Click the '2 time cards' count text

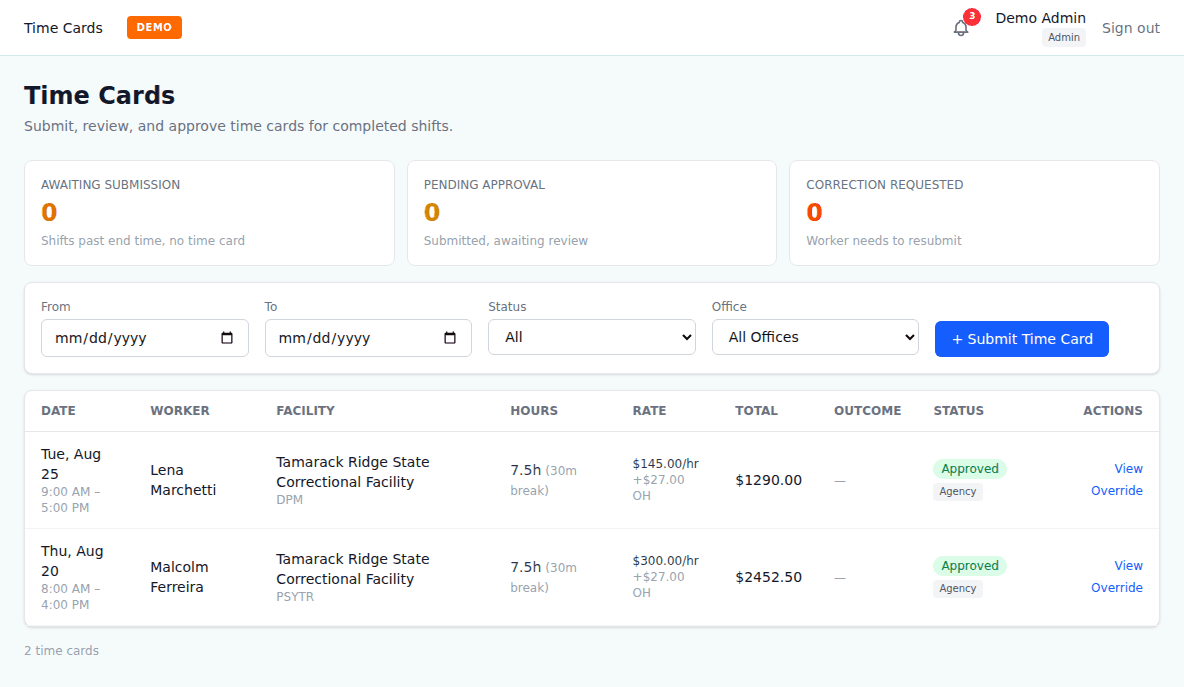(x=61, y=651)
